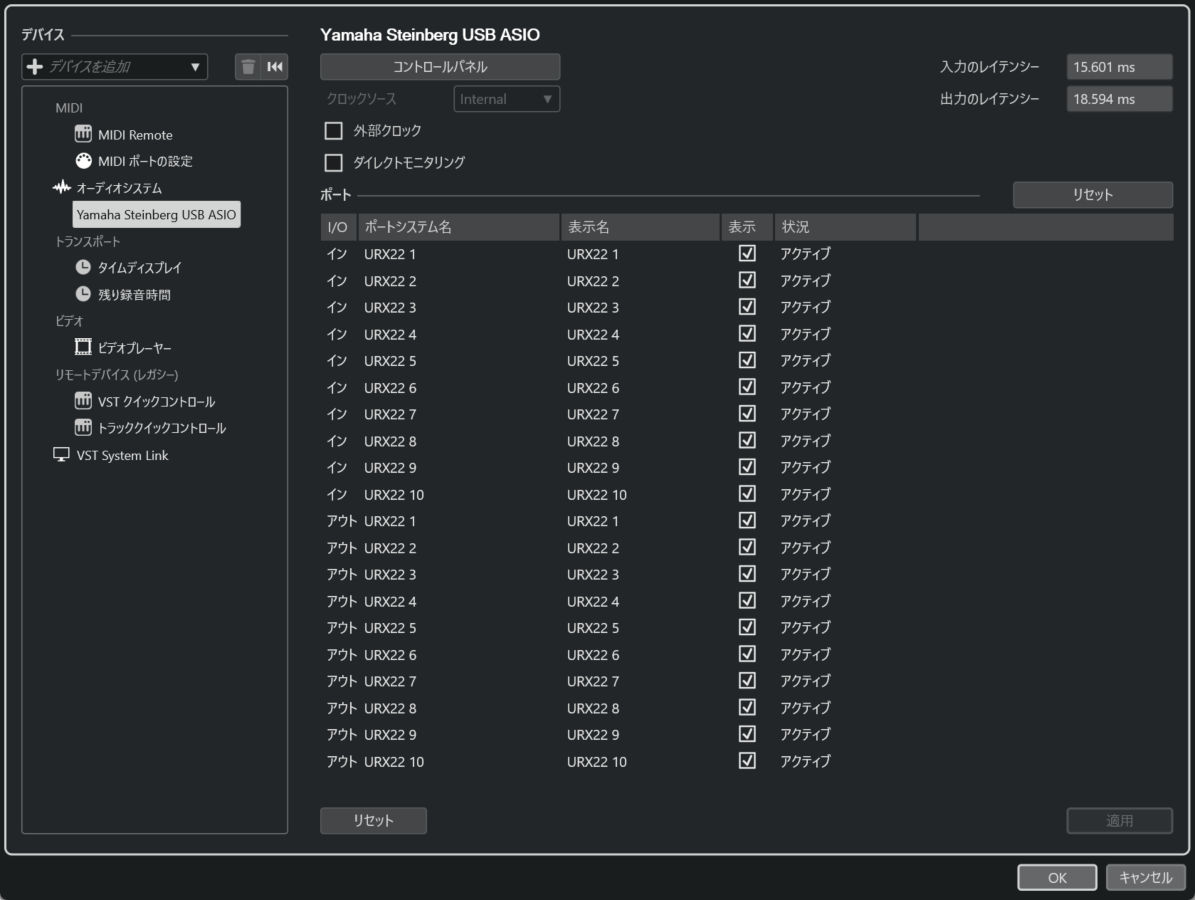Image resolution: width=1195 pixels, height=900 pixels.
Task: Click port system name イン URX22 3
Action: tap(390, 308)
